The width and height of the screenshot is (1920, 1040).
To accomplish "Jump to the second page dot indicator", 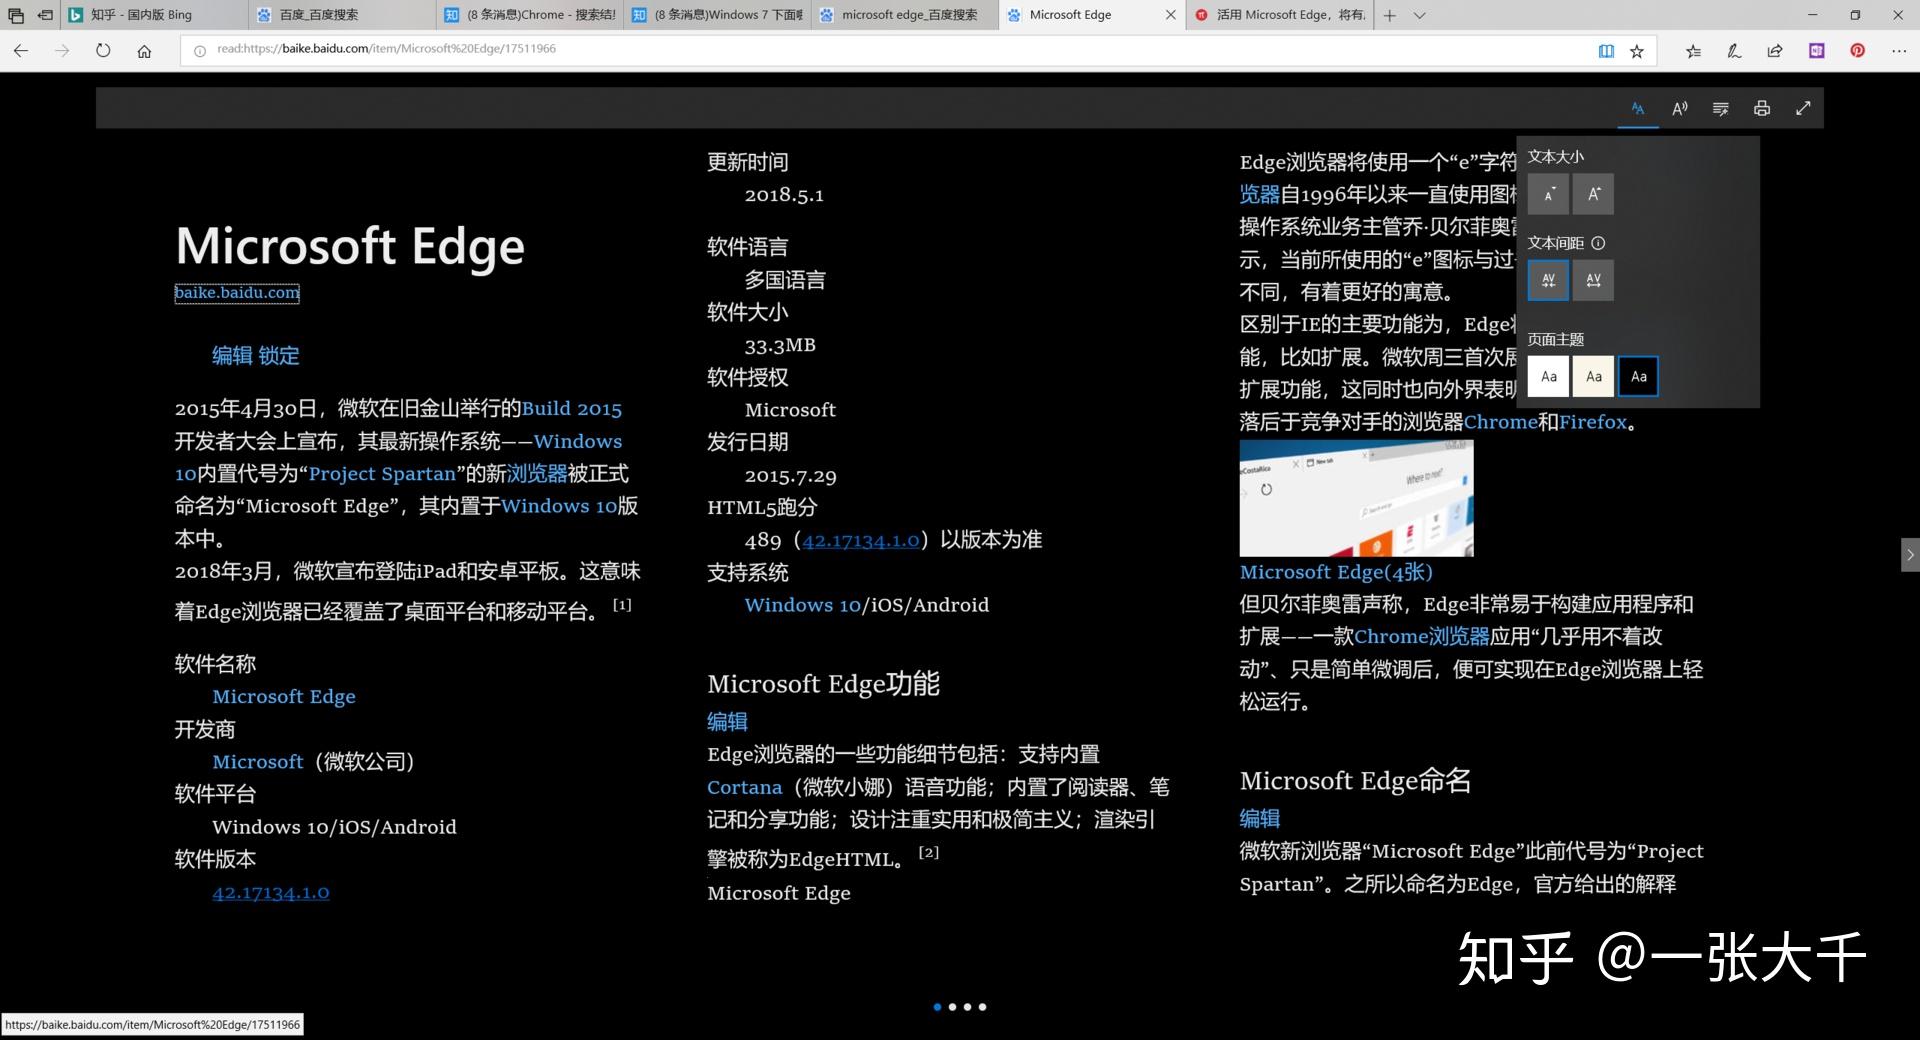I will click(x=952, y=1007).
